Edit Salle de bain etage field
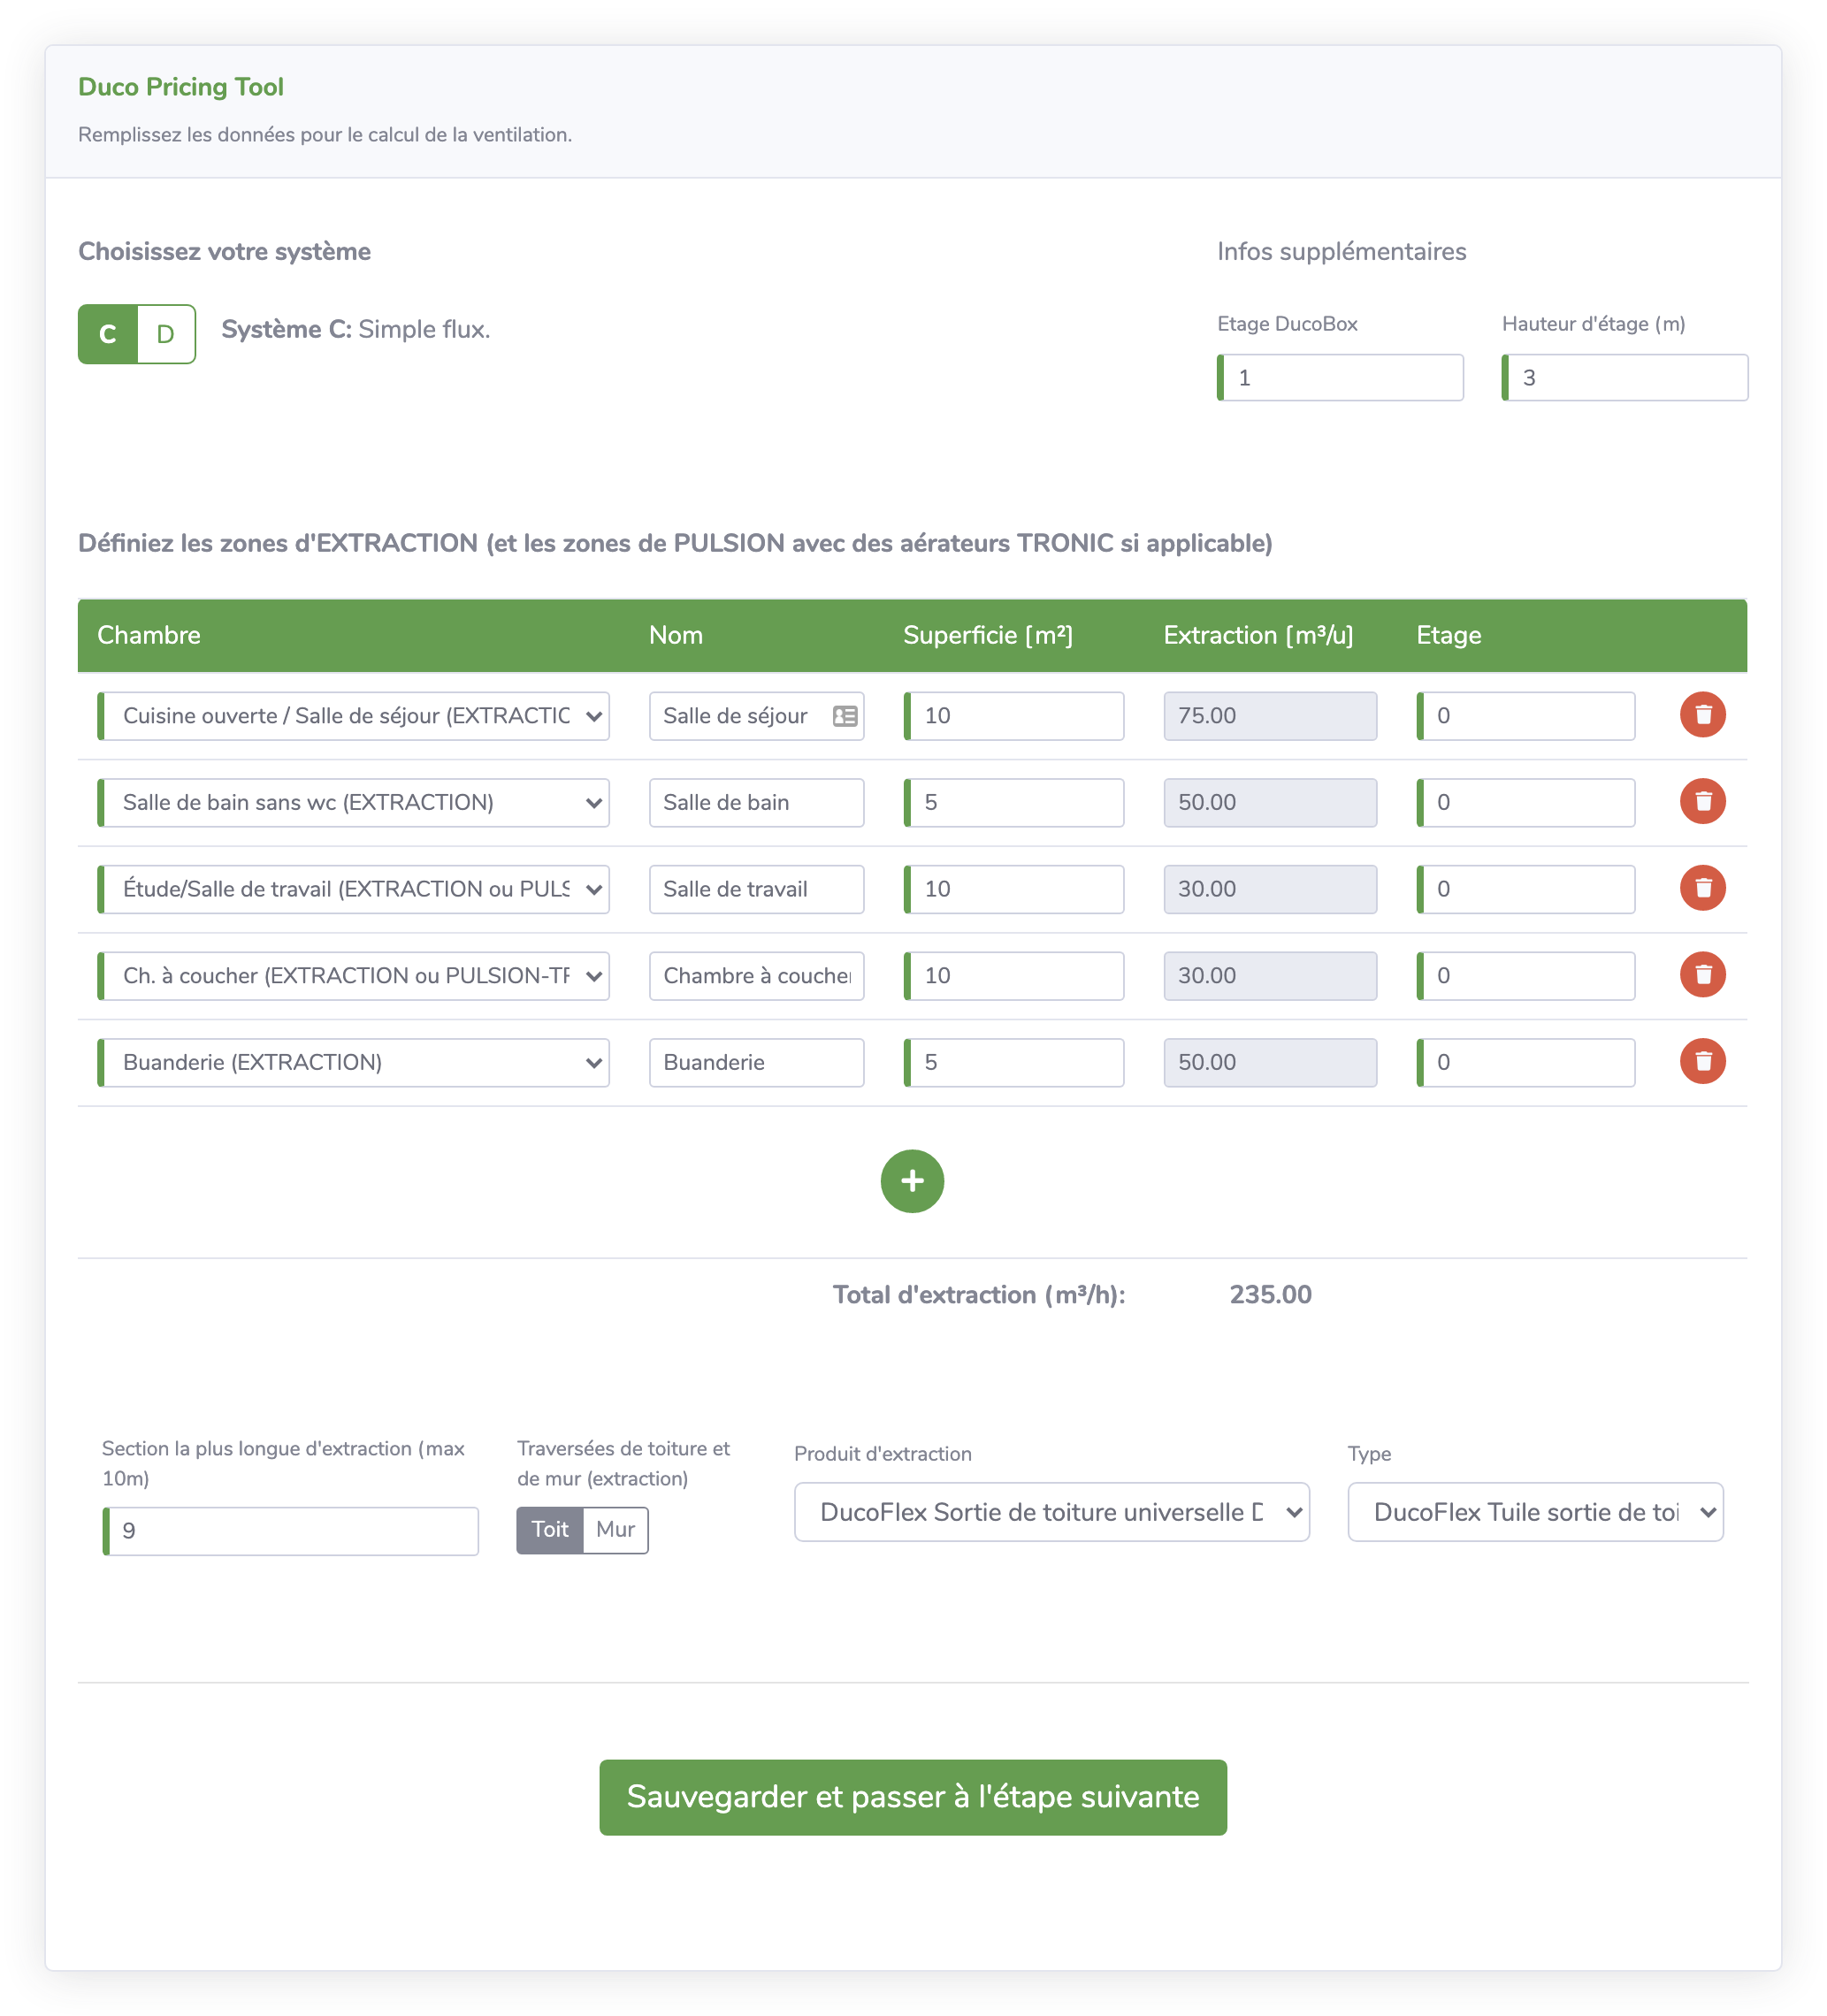 coord(1526,803)
